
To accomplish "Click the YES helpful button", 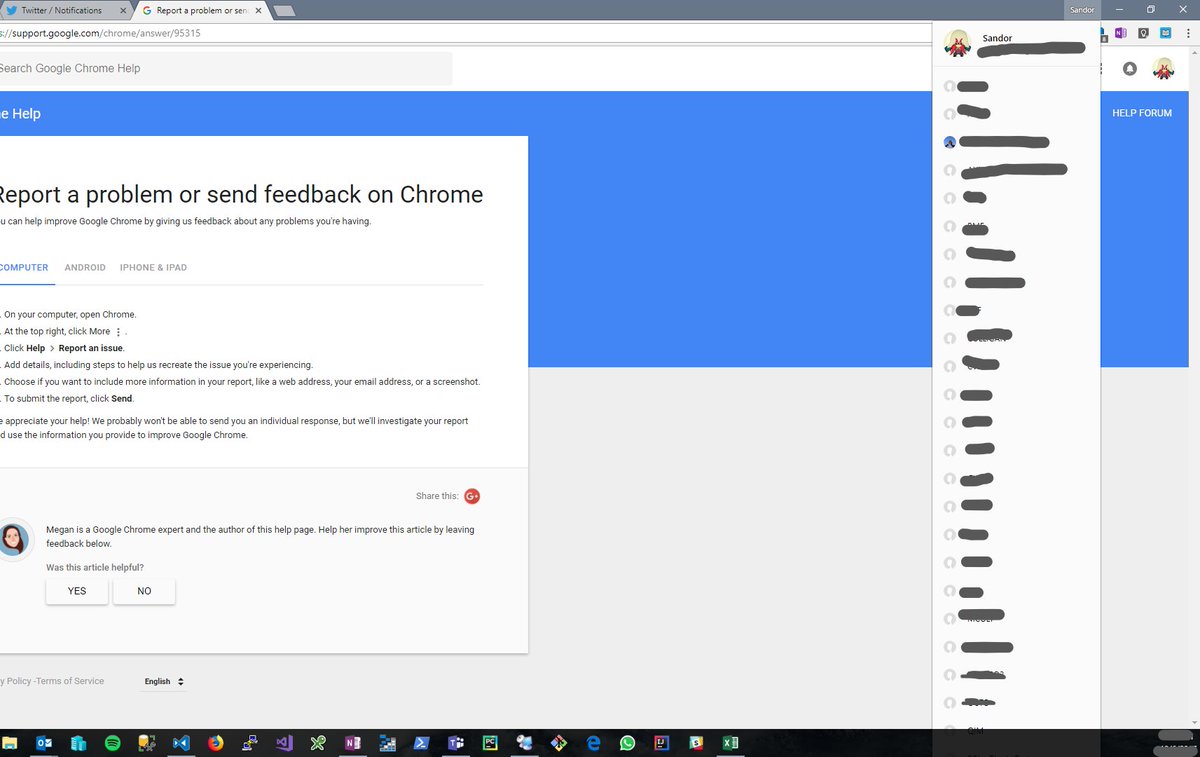I will 77,591.
